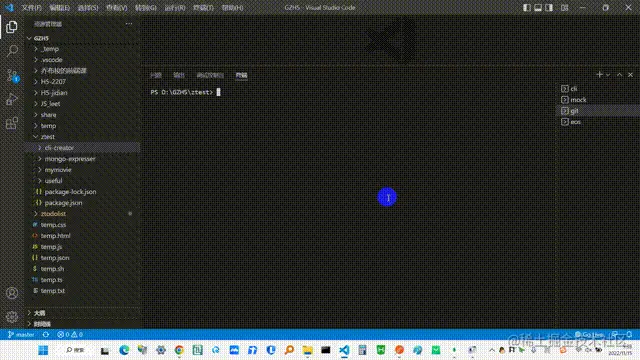Open the 帮助(H) menu

(x=232, y=8)
